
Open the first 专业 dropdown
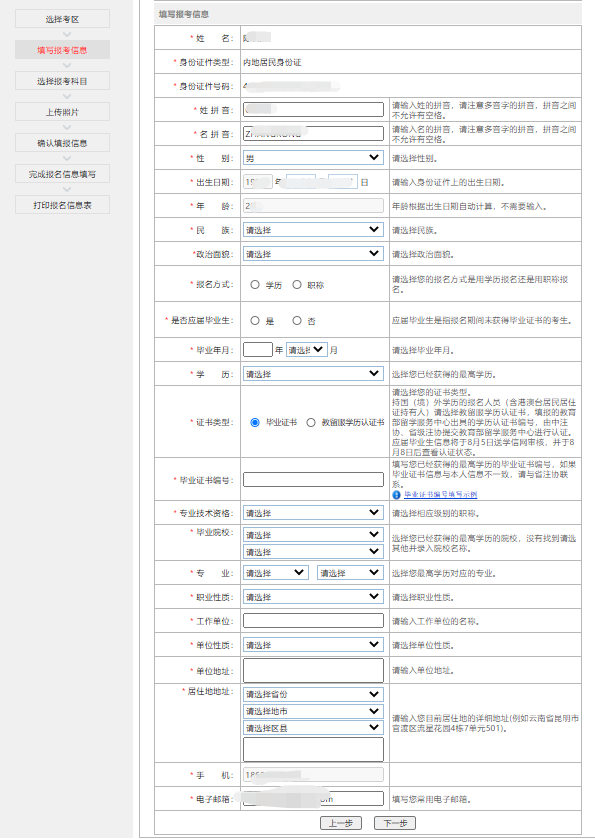(x=276, y=573)
